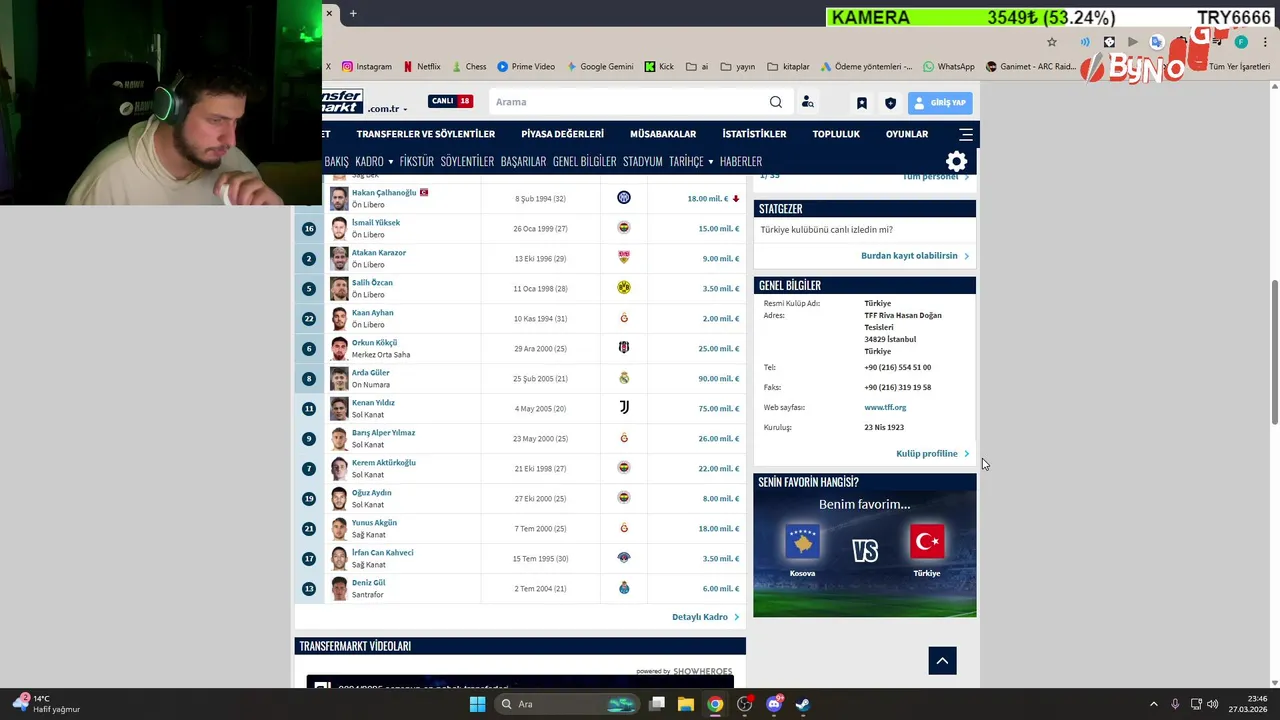Open the Windows Start menu
Image resolution: width=1280 pixels, height=720 pixels.
[477, 704]
